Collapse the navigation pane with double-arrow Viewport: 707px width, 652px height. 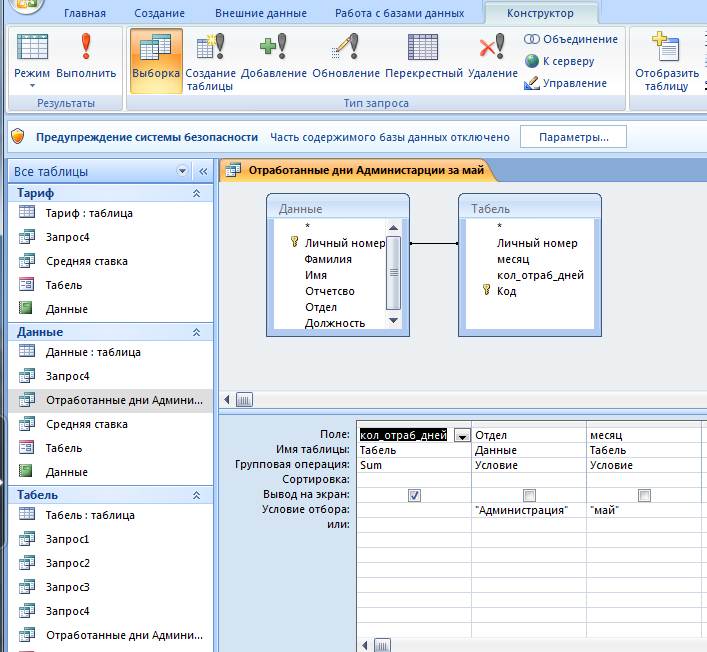pyautogui.click(x=203, y=171)
